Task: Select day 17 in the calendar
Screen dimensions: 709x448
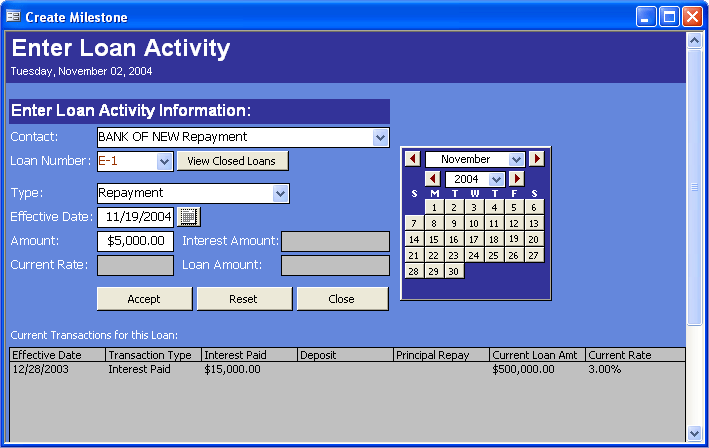Action: point(474,240)
